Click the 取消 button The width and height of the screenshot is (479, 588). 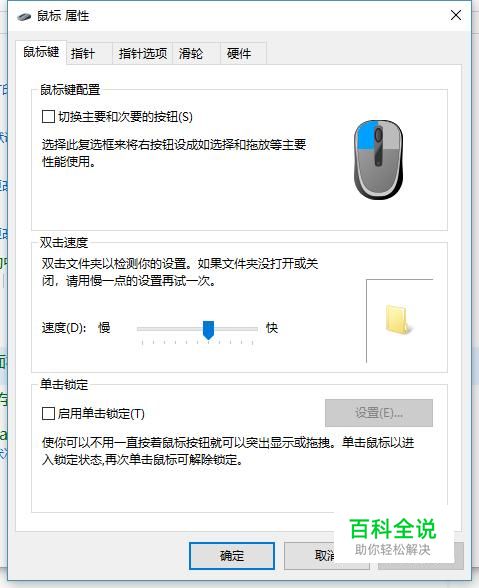(x=325, y=555)
